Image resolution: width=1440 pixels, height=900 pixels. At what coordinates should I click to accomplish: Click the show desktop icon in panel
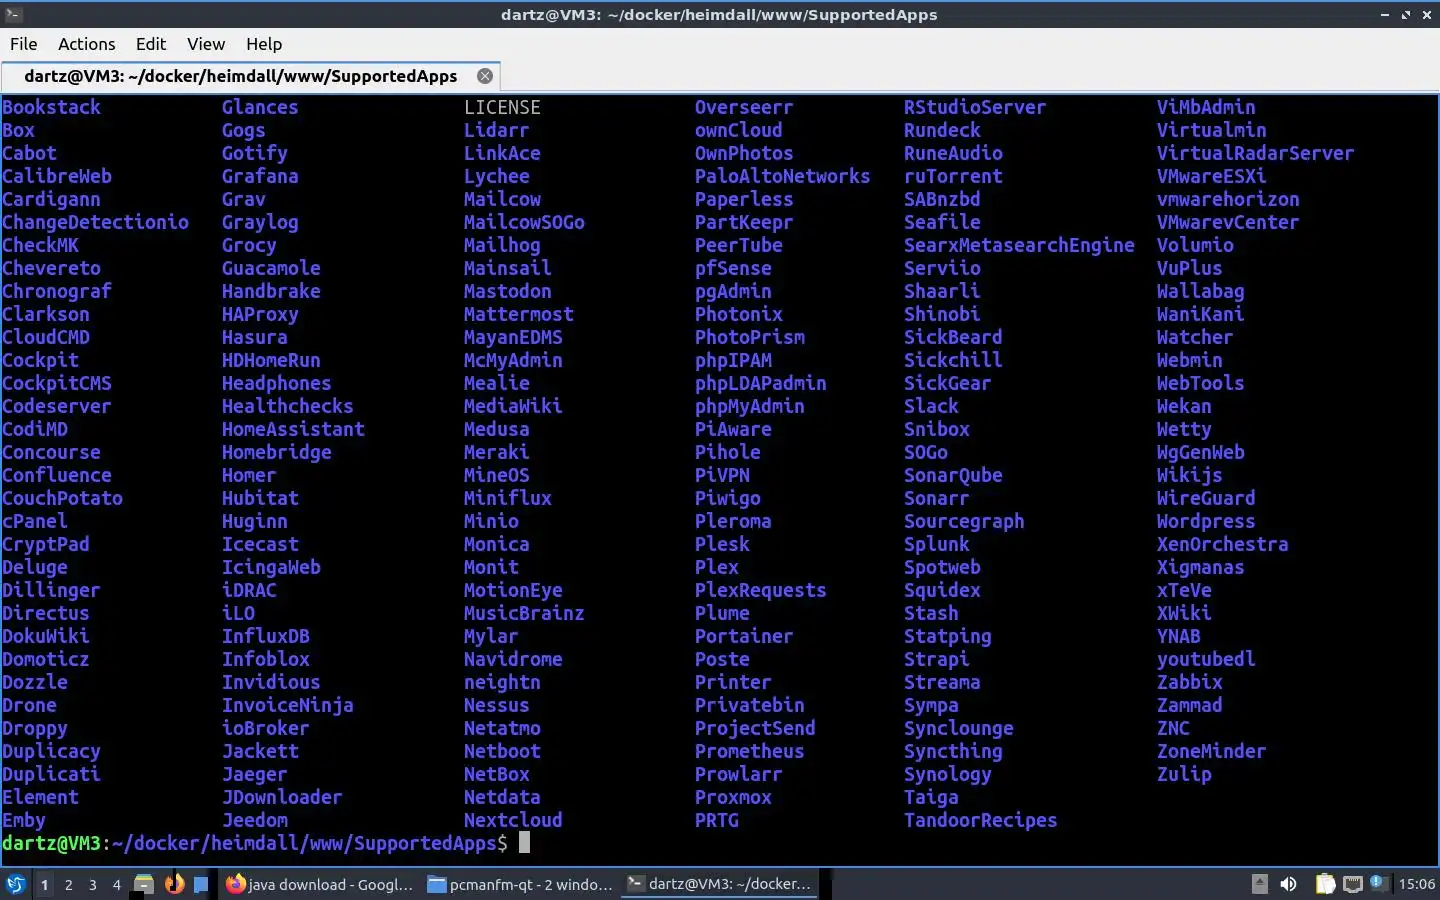[x=201, y=884]
